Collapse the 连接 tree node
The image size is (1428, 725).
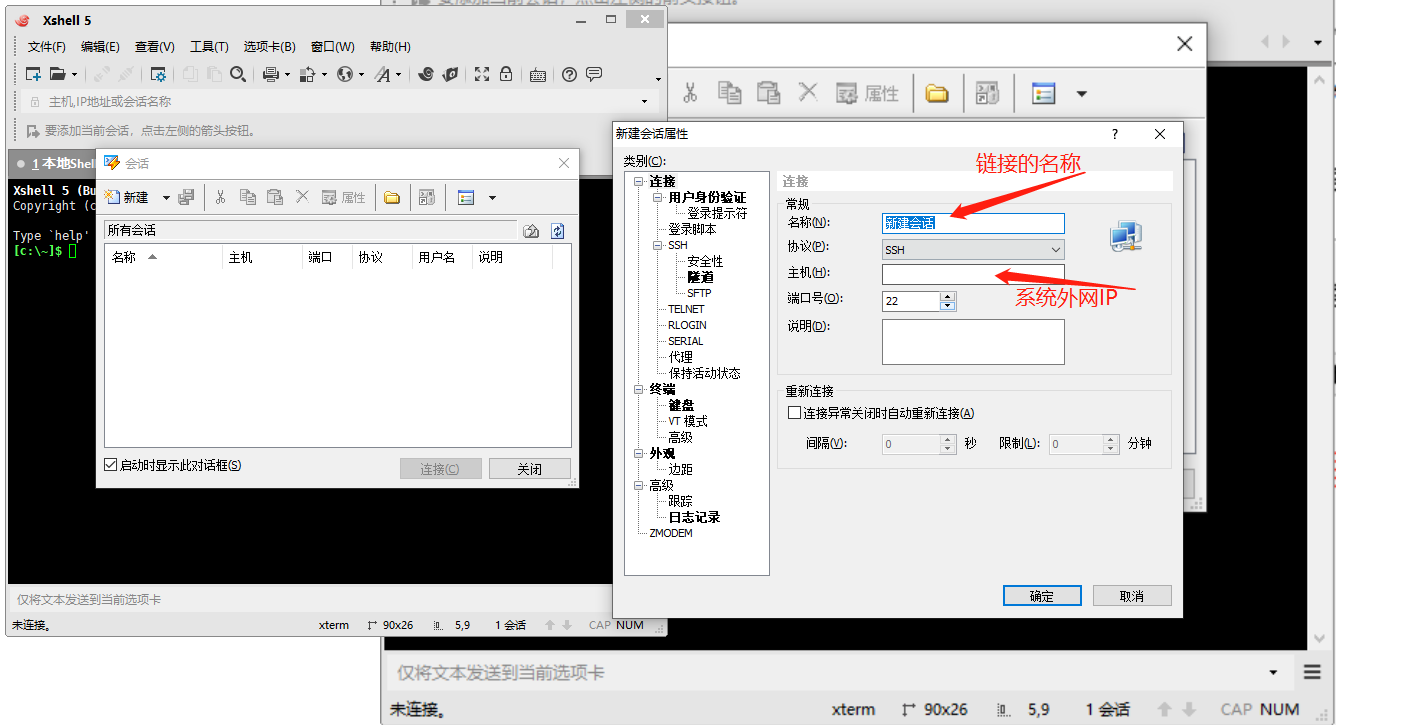click(x=639, y=181)
